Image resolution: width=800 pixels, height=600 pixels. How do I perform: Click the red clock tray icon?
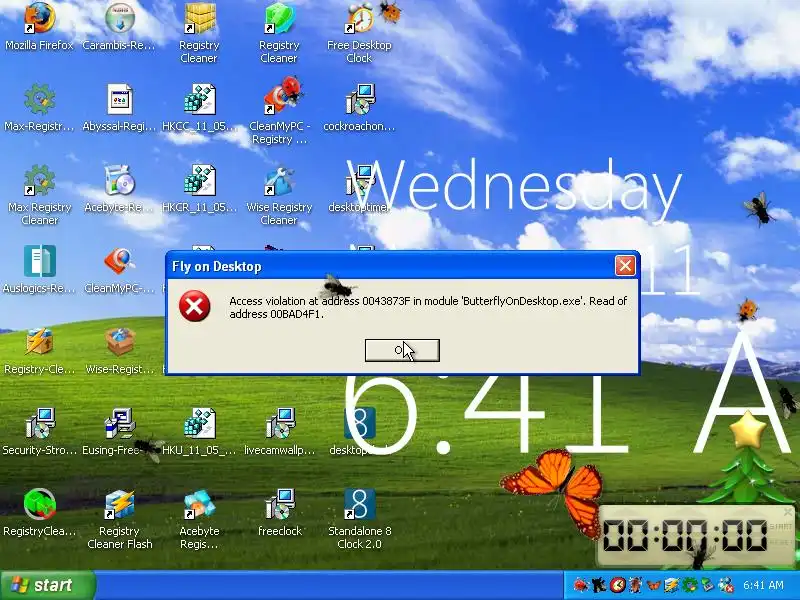617,585
